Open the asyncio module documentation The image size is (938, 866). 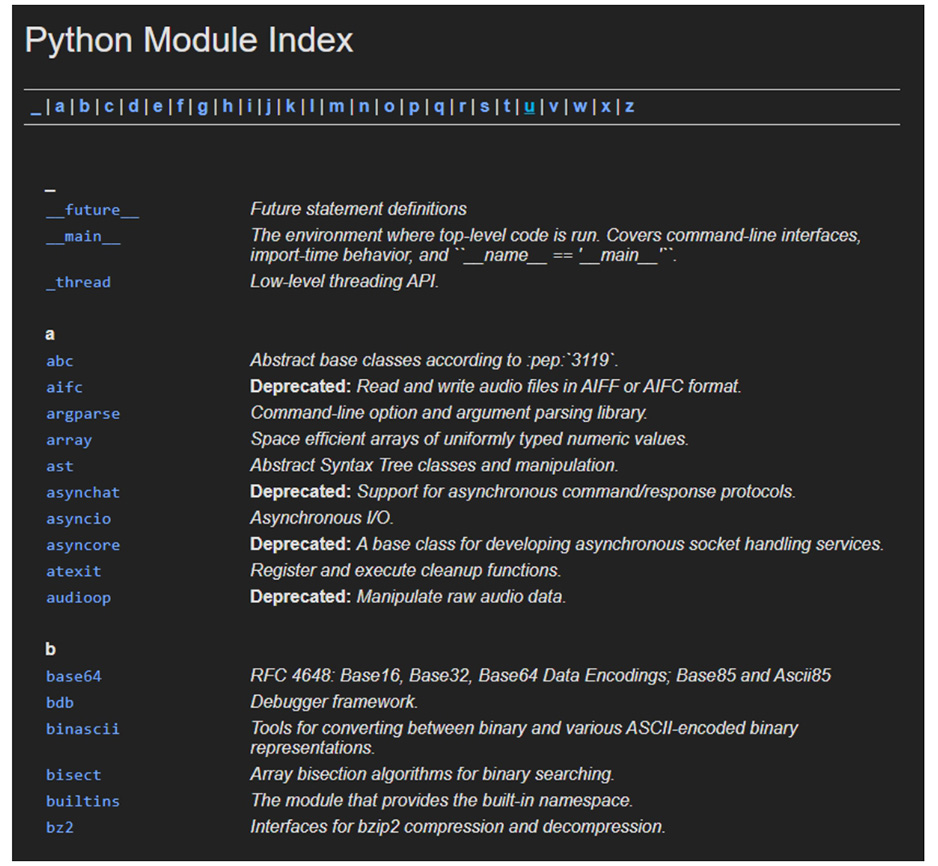click(x=78, y=519)
